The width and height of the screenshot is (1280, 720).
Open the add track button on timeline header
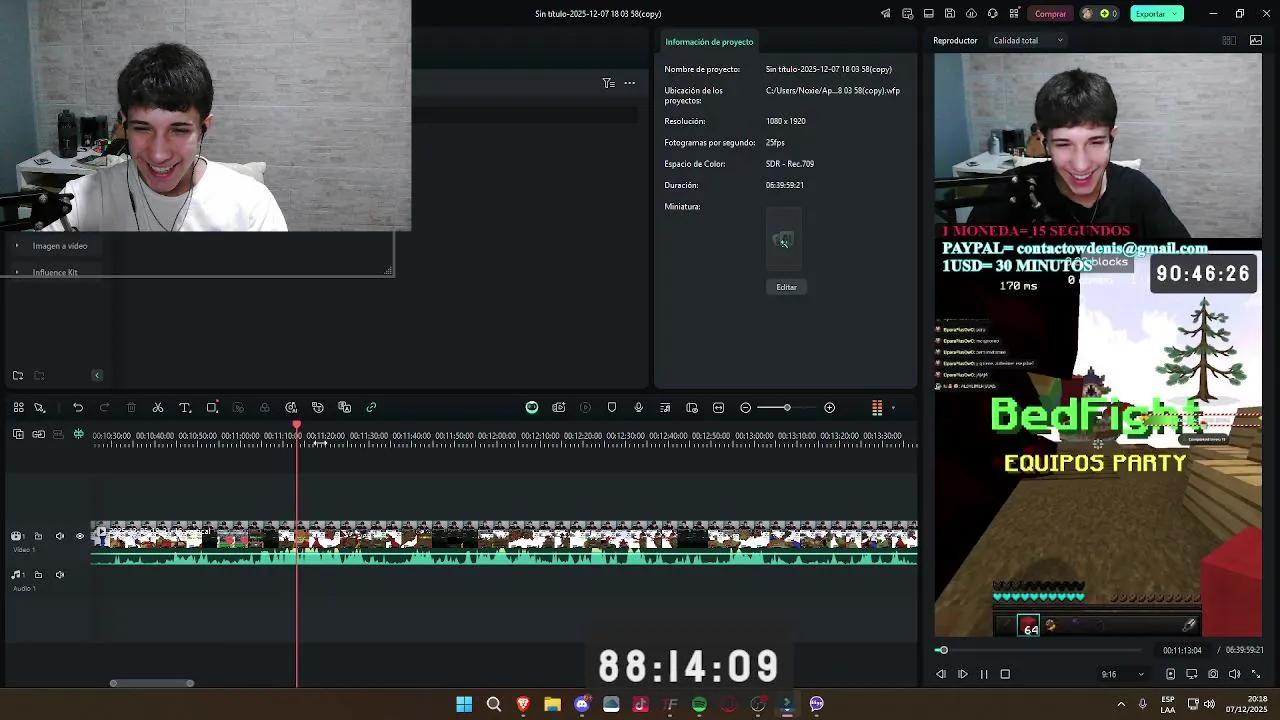coord(18,434)
